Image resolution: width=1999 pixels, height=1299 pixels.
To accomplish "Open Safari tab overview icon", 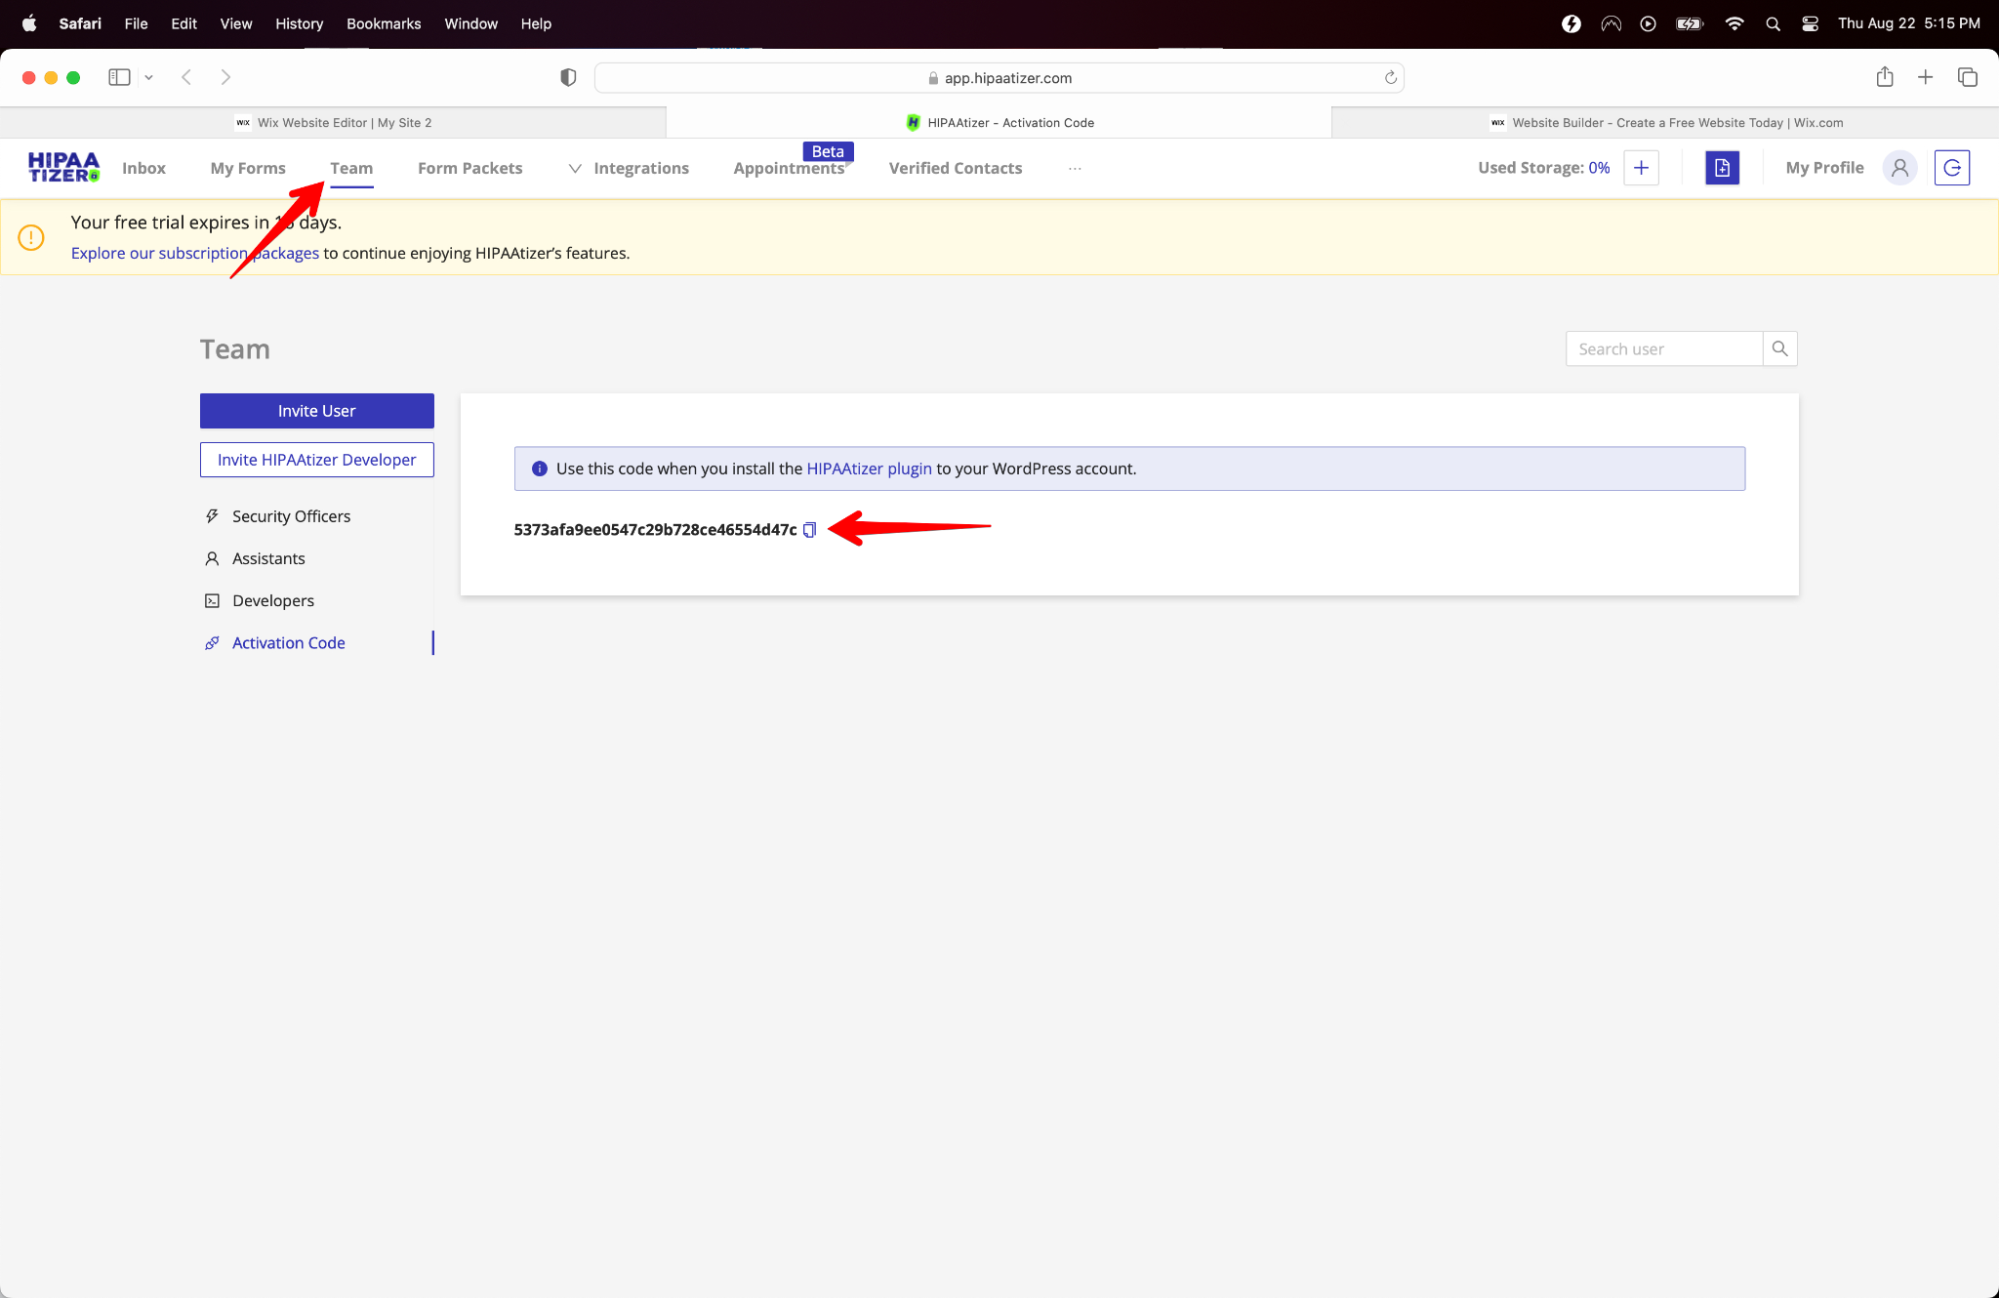I will [1967, 77].
